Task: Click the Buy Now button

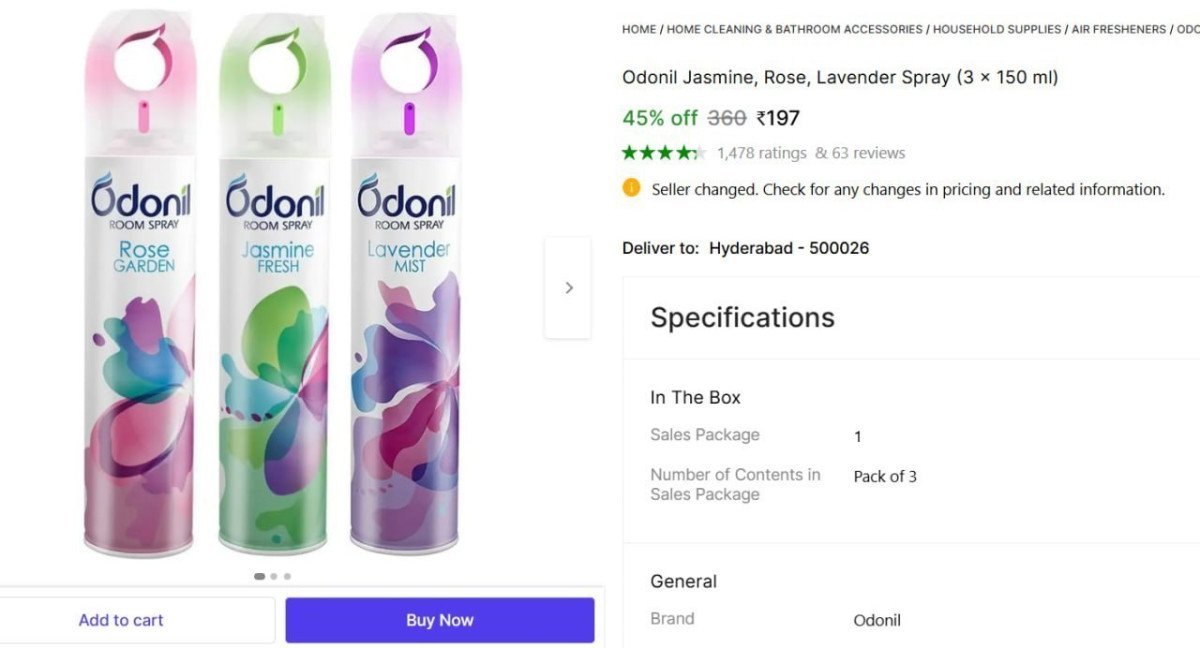Action: (439, 619)
